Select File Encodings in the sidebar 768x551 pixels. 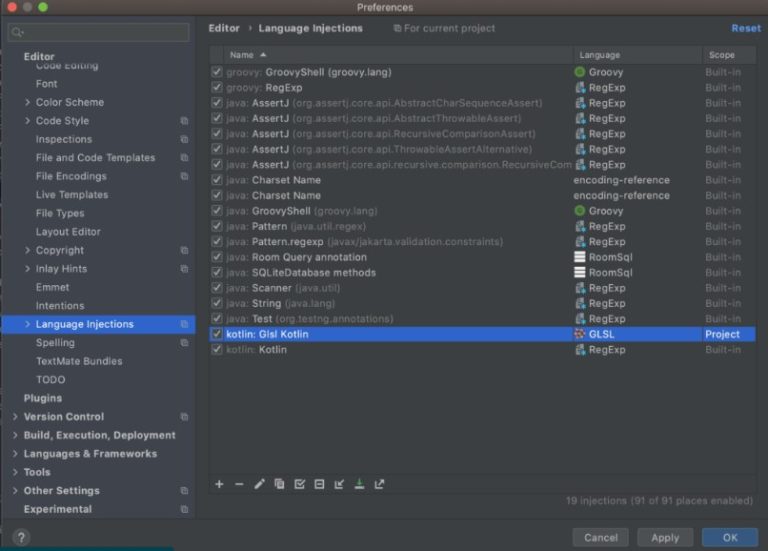coord(70,176)
